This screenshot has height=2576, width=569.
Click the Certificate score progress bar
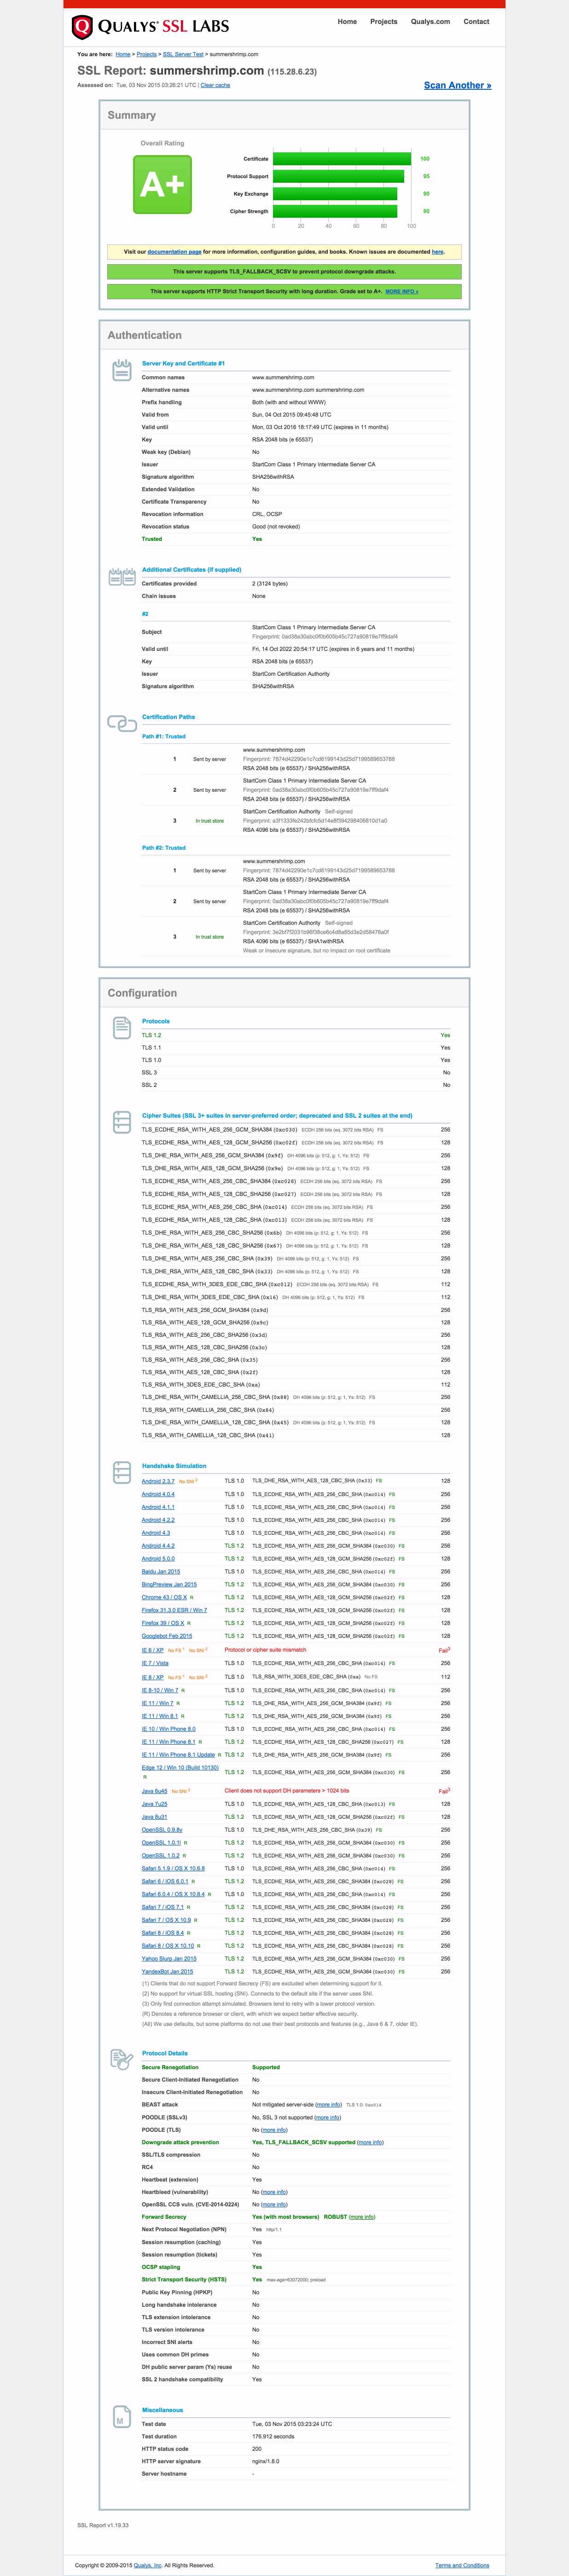(341, 158)
